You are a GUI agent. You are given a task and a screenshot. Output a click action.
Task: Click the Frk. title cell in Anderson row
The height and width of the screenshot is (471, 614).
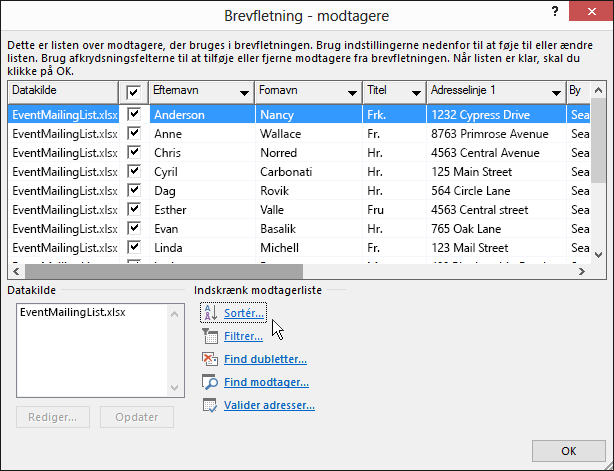(394, 115)
